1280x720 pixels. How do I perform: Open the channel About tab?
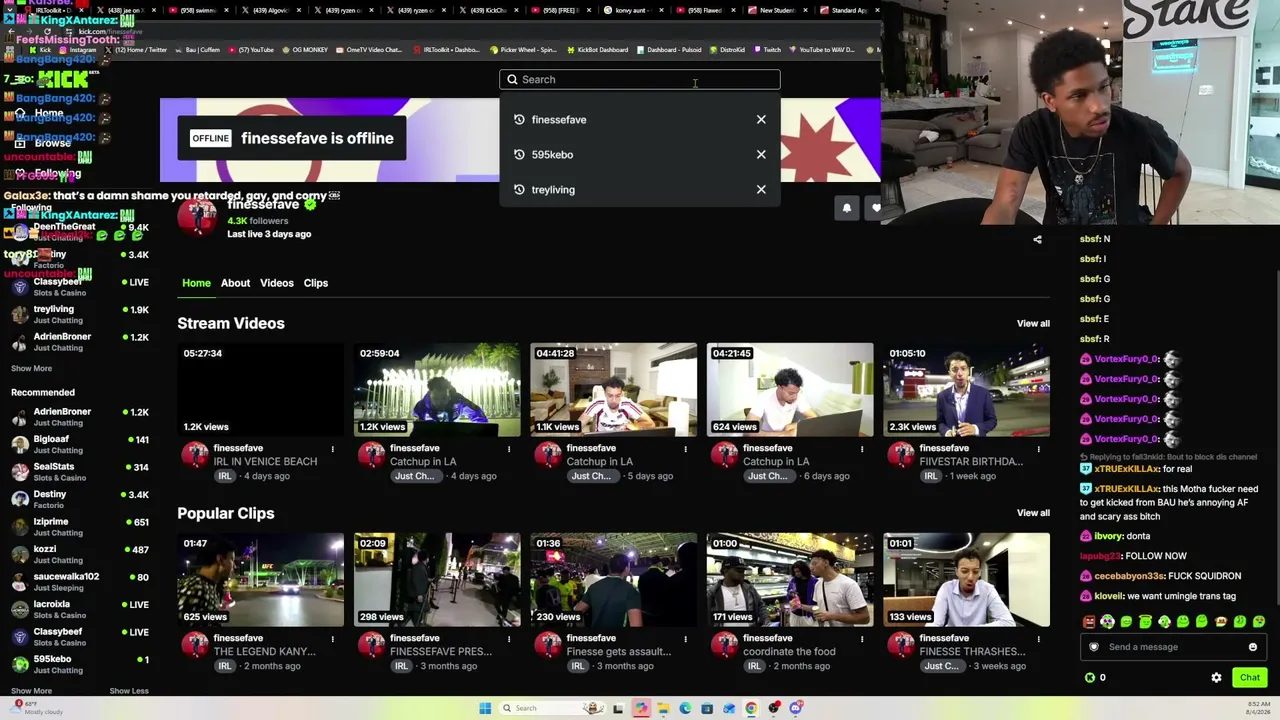pos(235,283)
